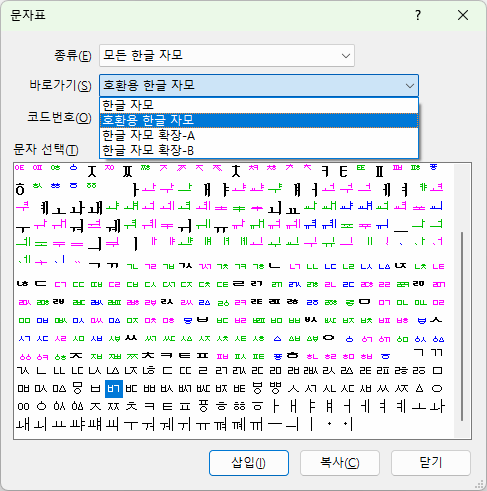Click the 삽입 insert button
The height and width of the screenshot is (491, 487).
point(249,463)
